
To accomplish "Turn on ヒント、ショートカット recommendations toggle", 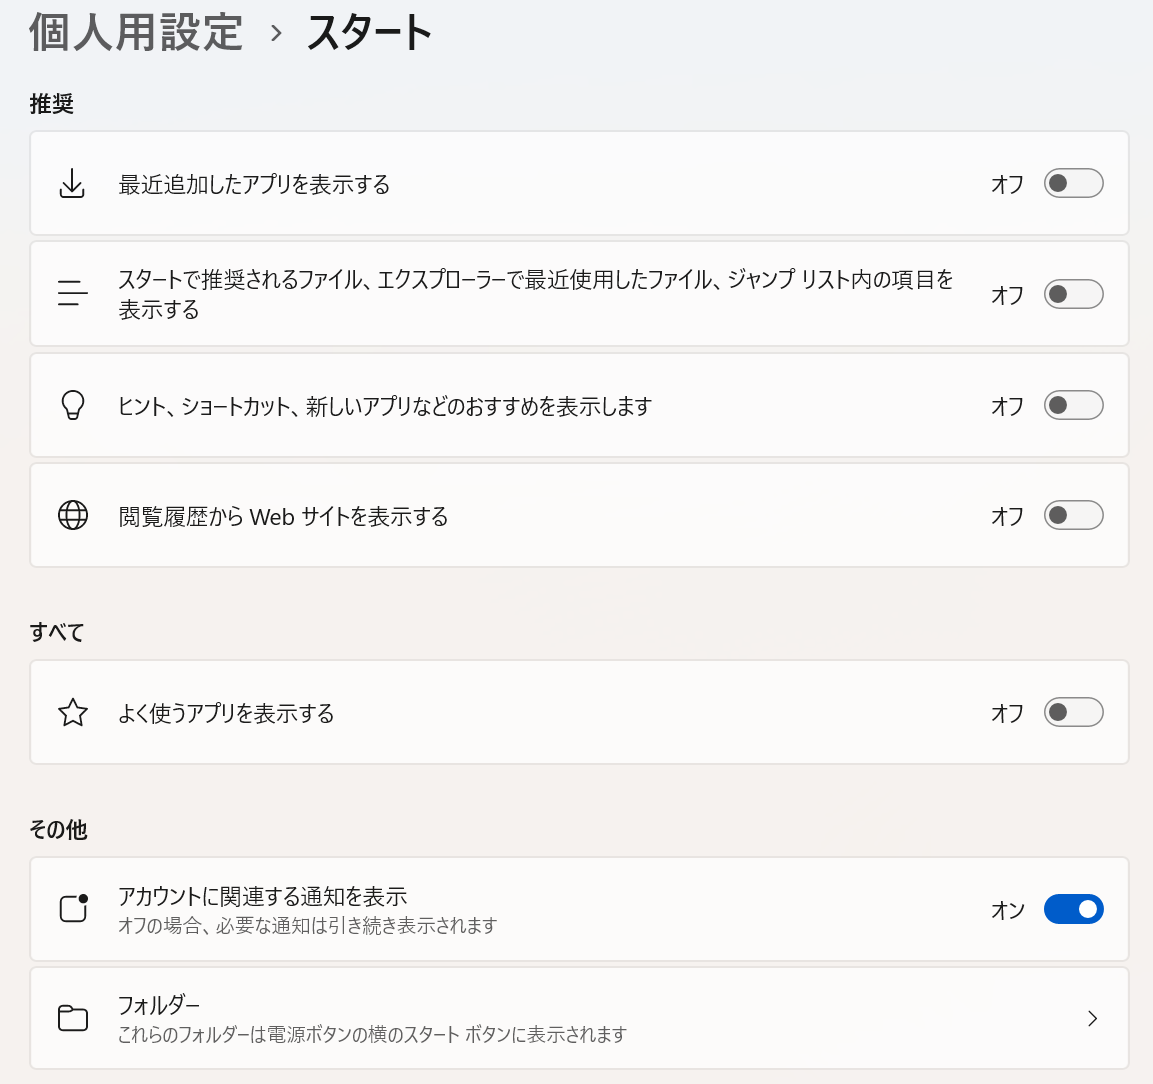I will point(1074,405).
